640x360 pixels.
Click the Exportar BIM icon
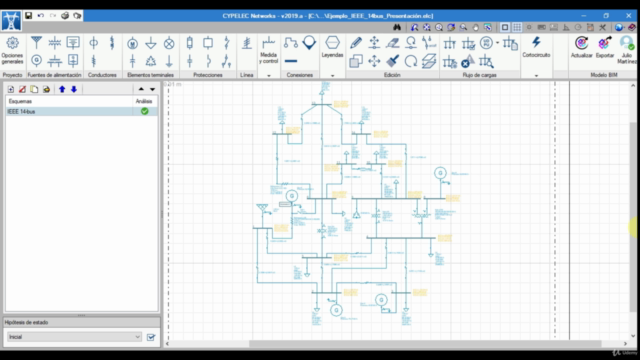click(x=604, y=43)
